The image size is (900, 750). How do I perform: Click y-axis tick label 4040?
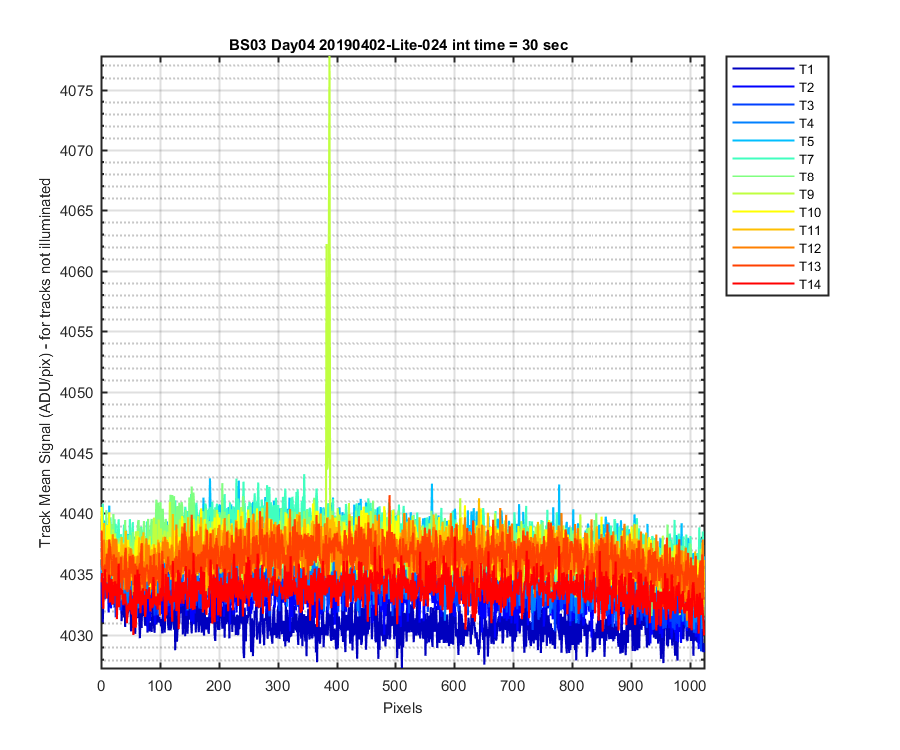(76, 514)
